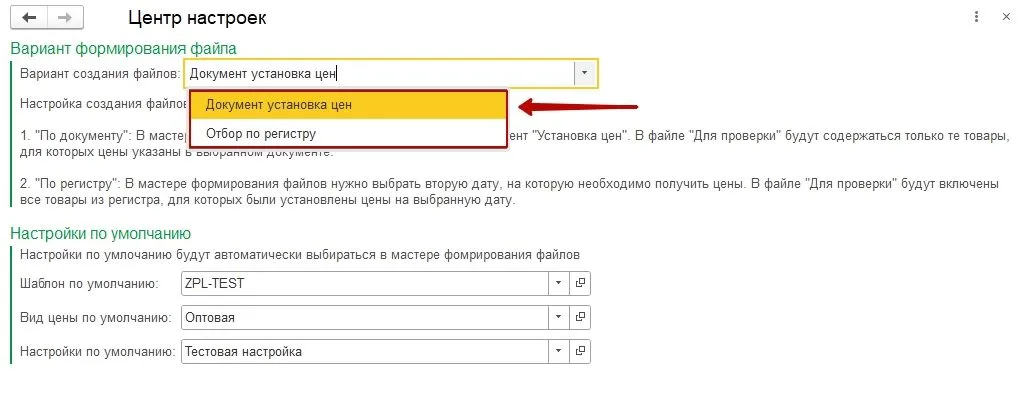Click the Тестовая настройка field
1028x396 pixels.
[365, 351]
